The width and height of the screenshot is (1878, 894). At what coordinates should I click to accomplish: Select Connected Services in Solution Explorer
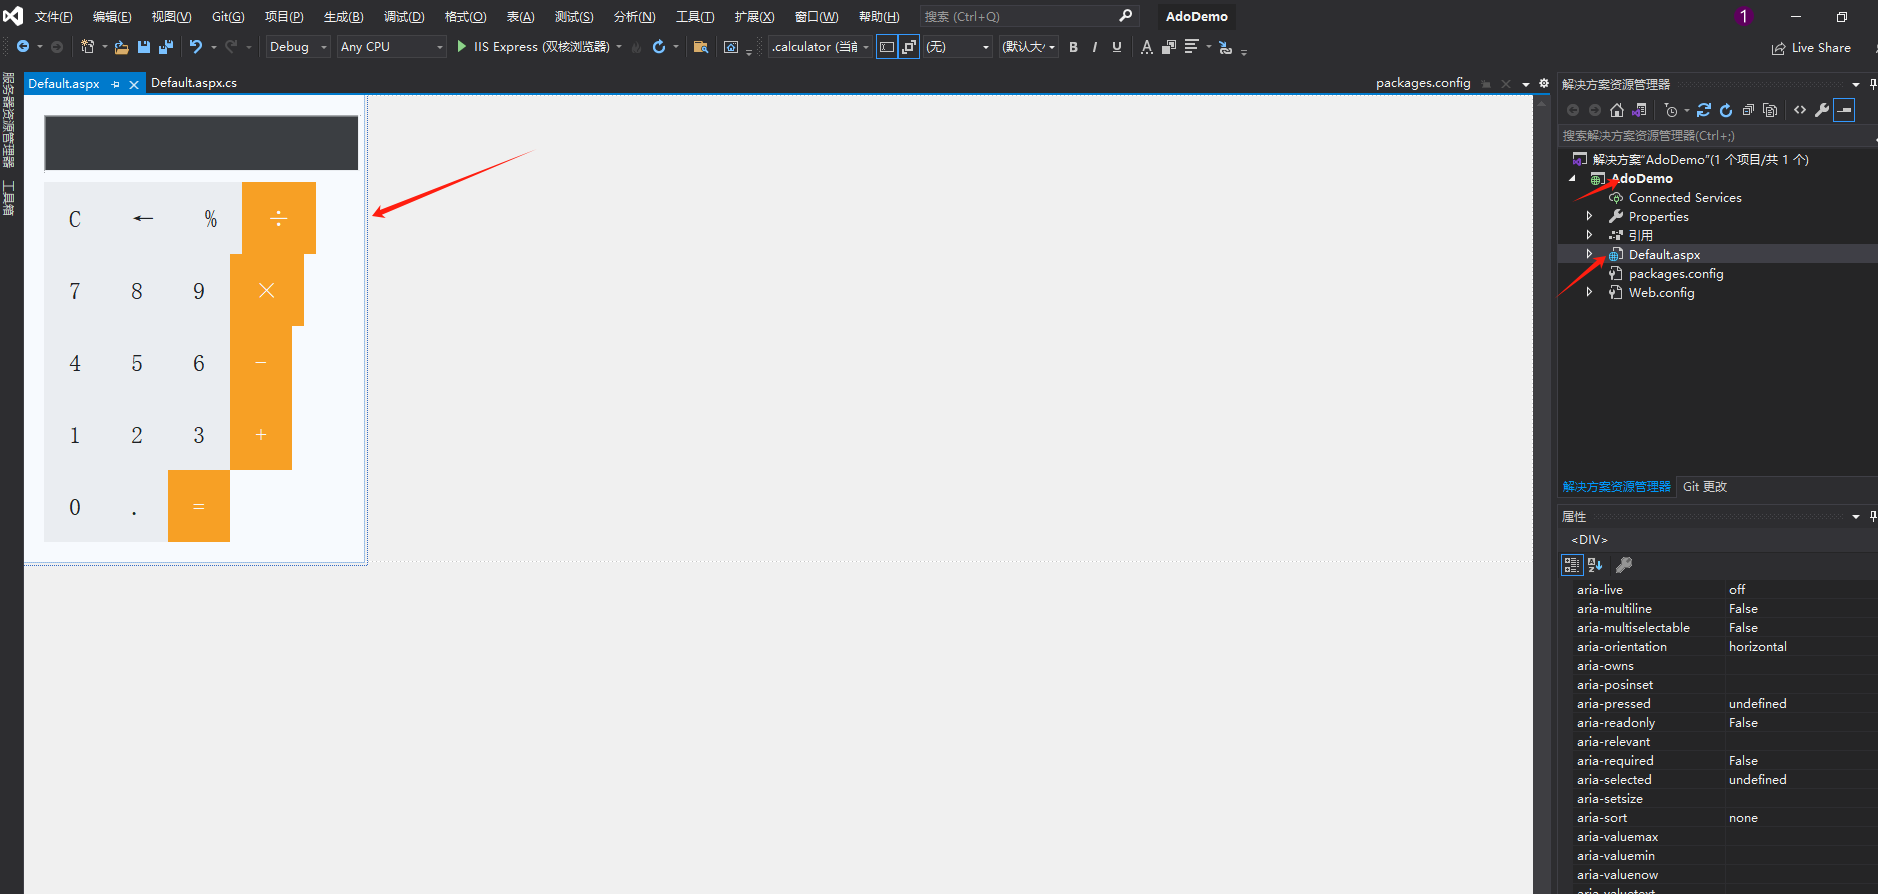pyautogui.click(x=1685, y=197)
